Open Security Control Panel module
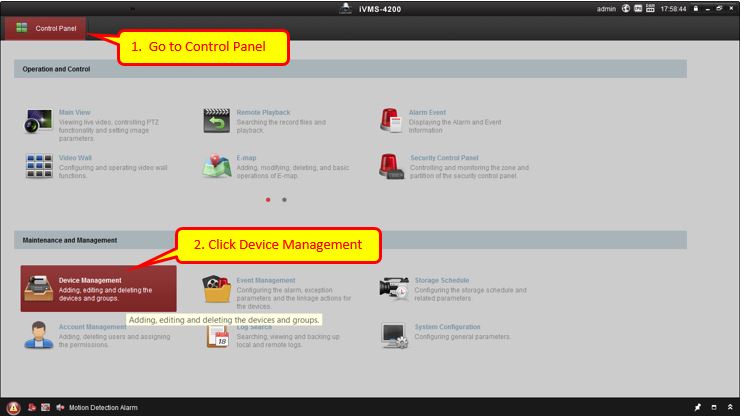 coord(391,166)
